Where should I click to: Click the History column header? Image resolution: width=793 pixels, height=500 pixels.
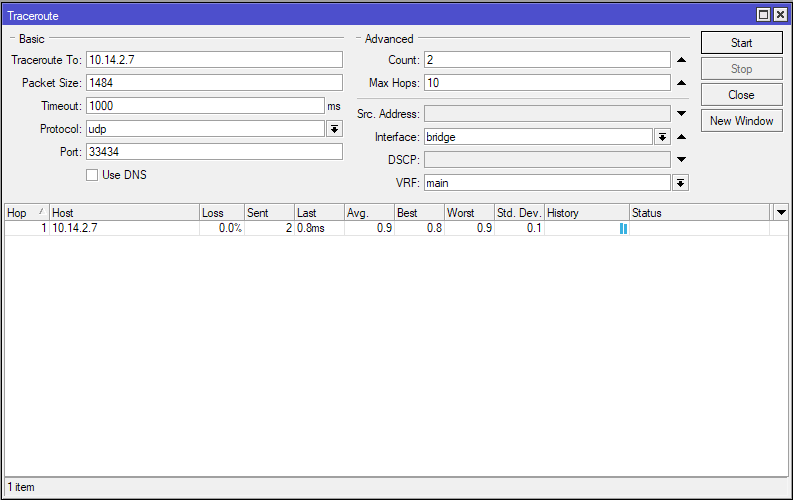(587, 213)
